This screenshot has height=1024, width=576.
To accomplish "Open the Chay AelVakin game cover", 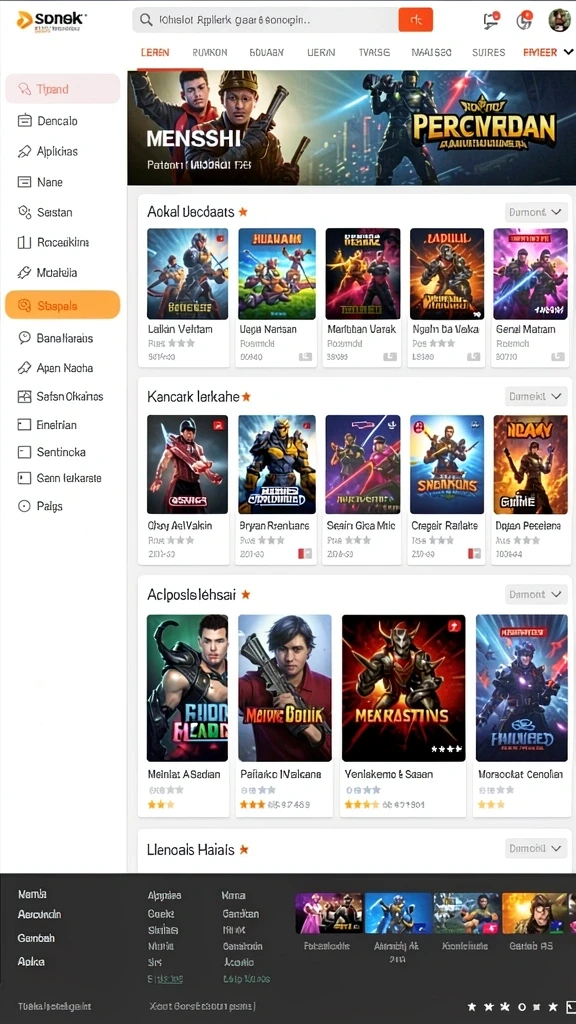I will [x=187, y=464].
